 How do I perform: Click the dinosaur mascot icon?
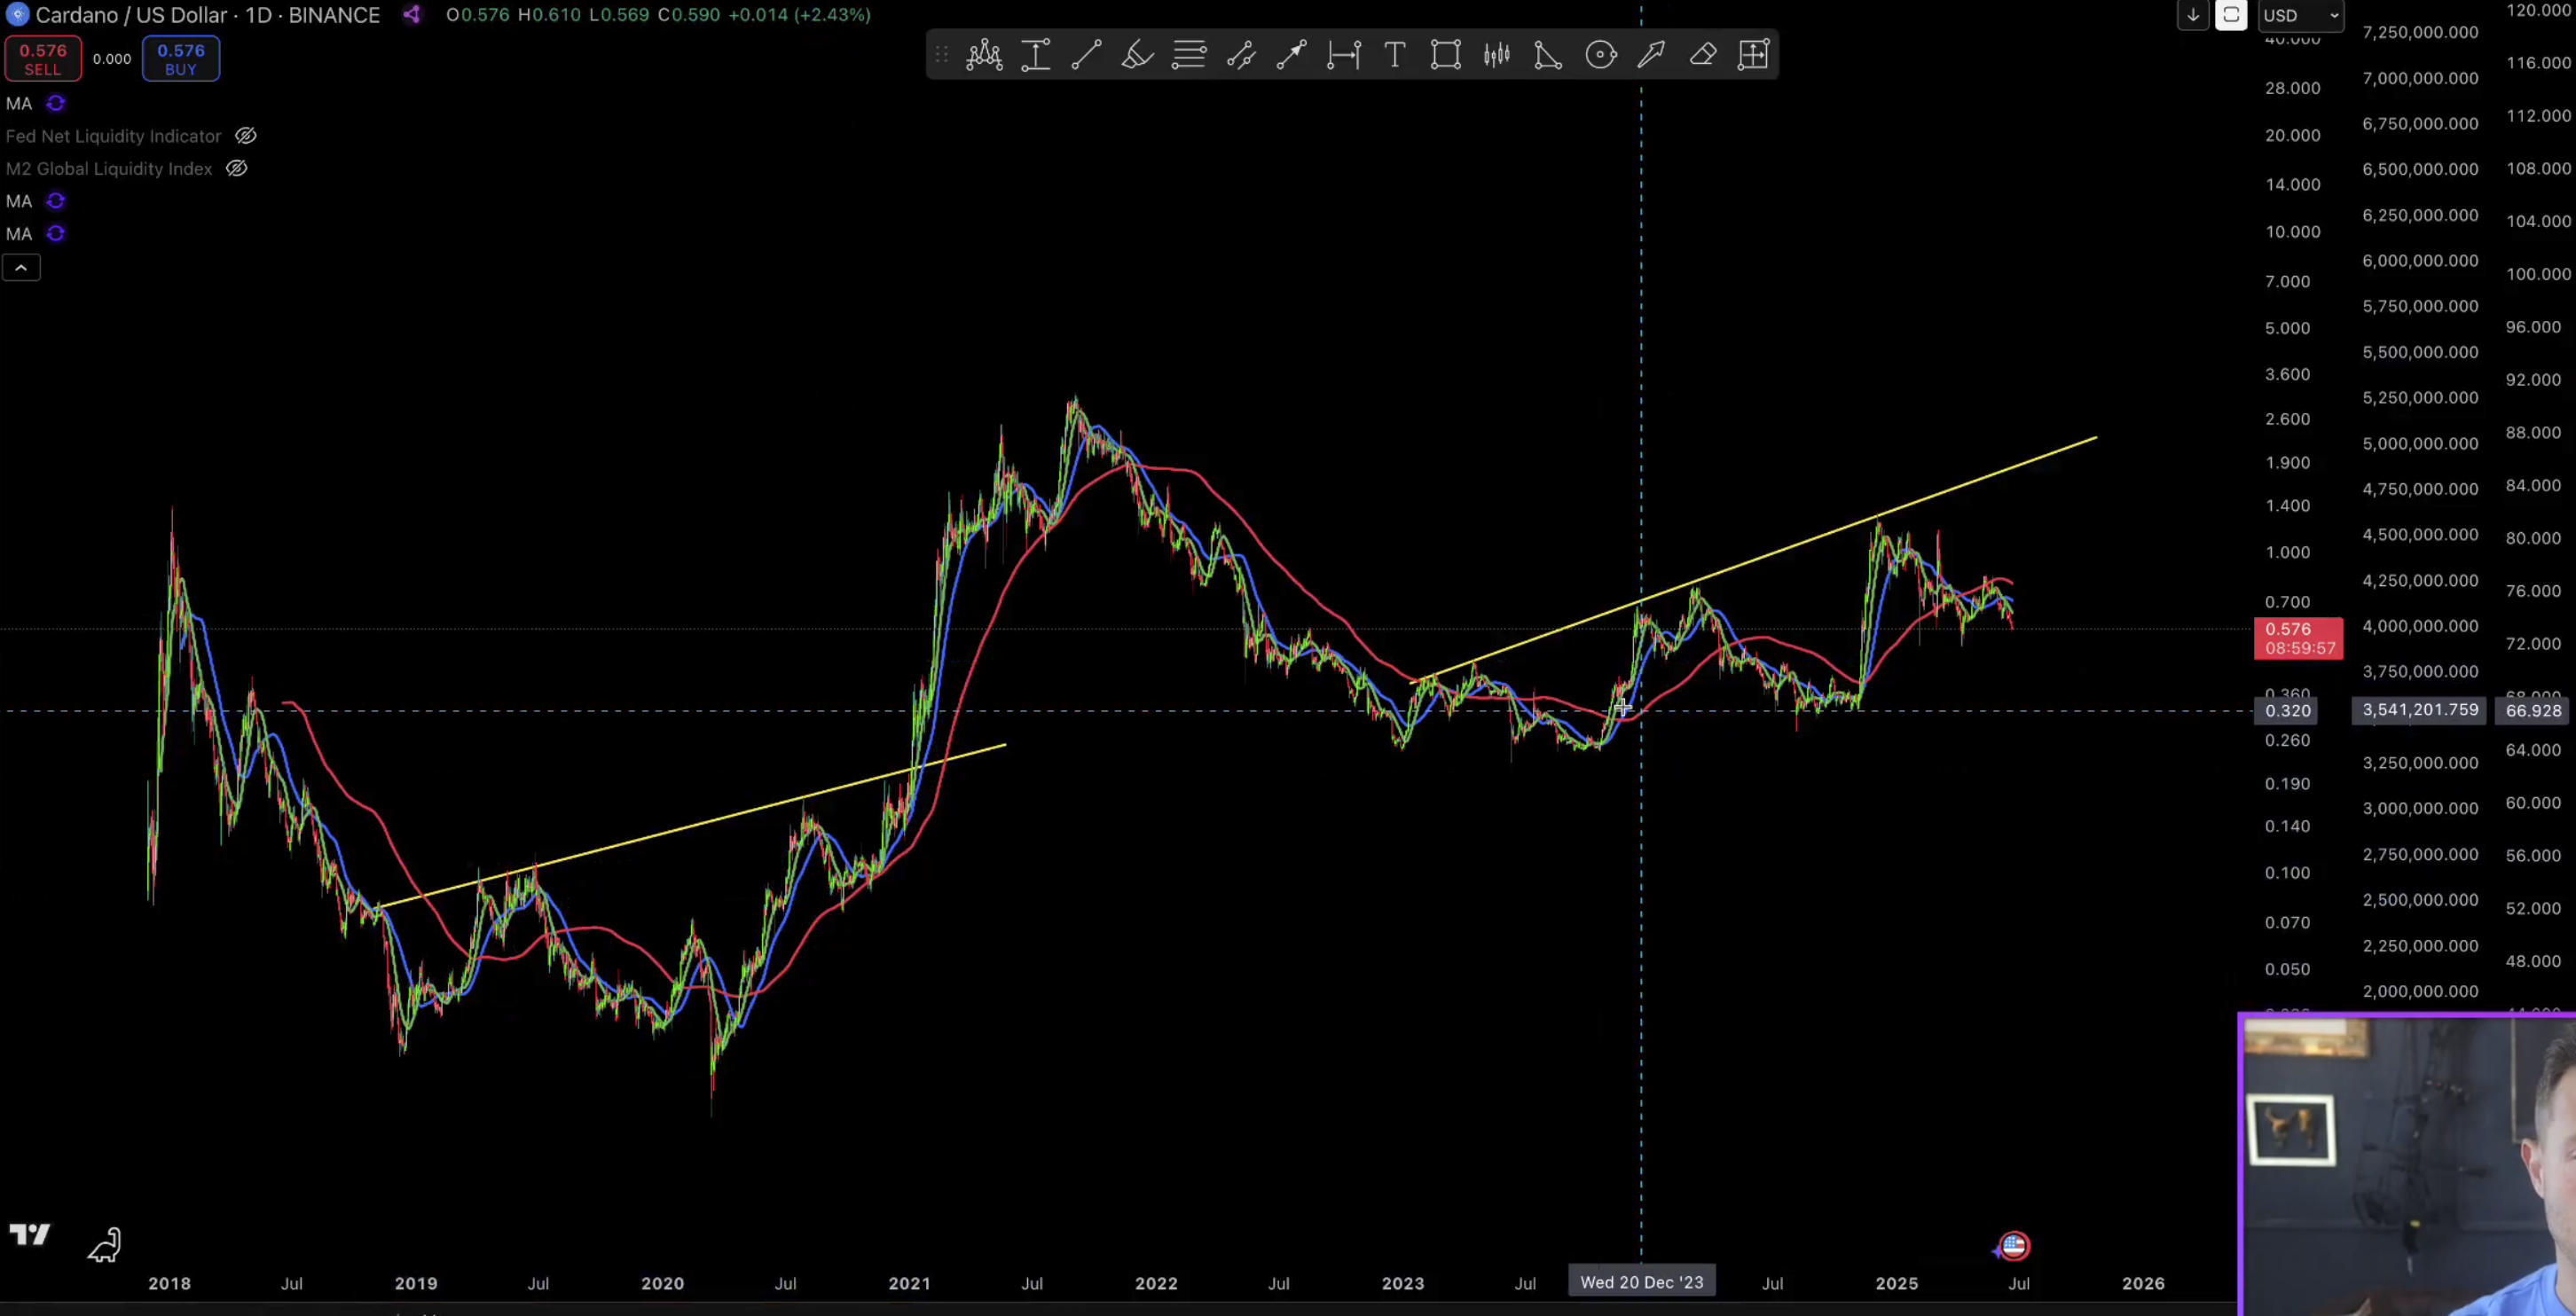[105, 1244]
